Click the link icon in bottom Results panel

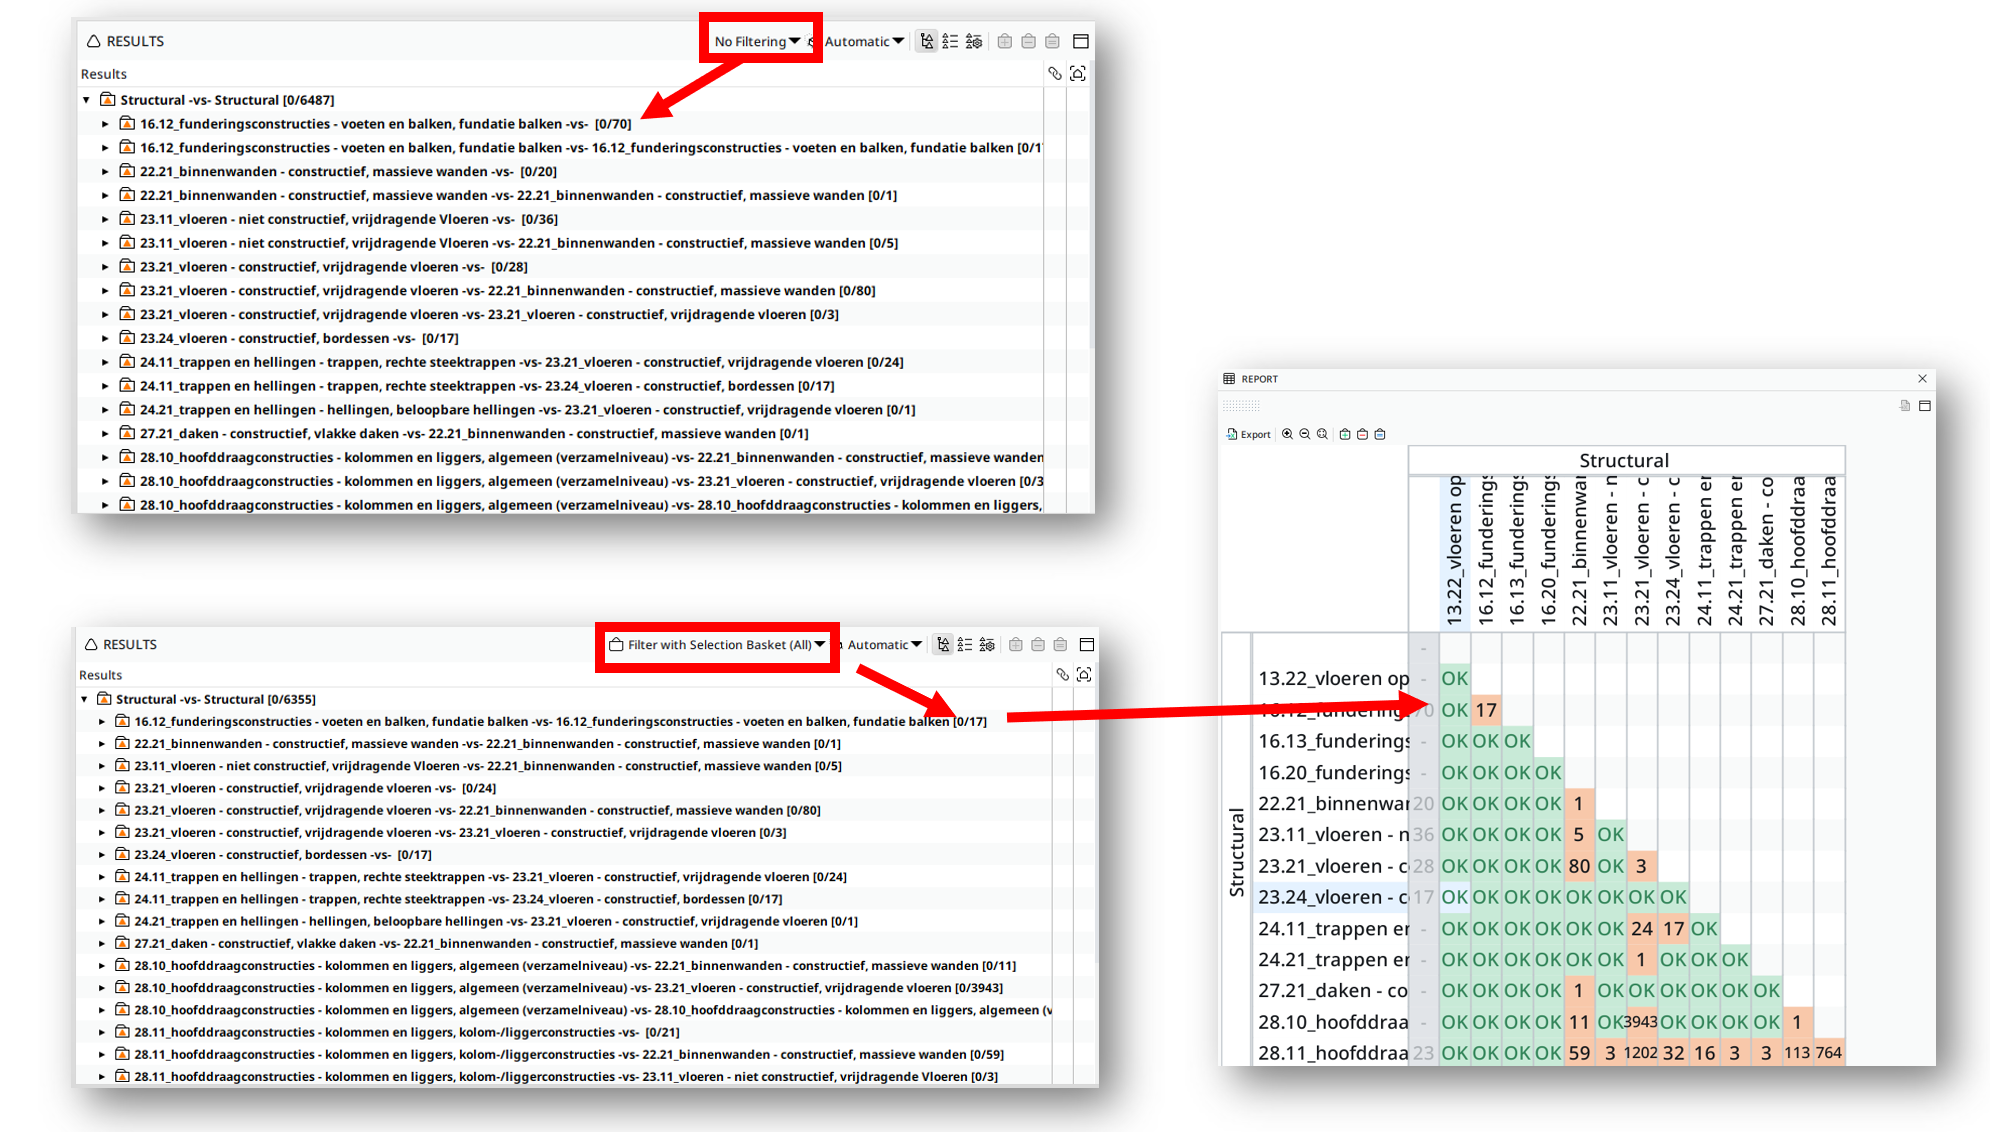(x=1062, y=675)
